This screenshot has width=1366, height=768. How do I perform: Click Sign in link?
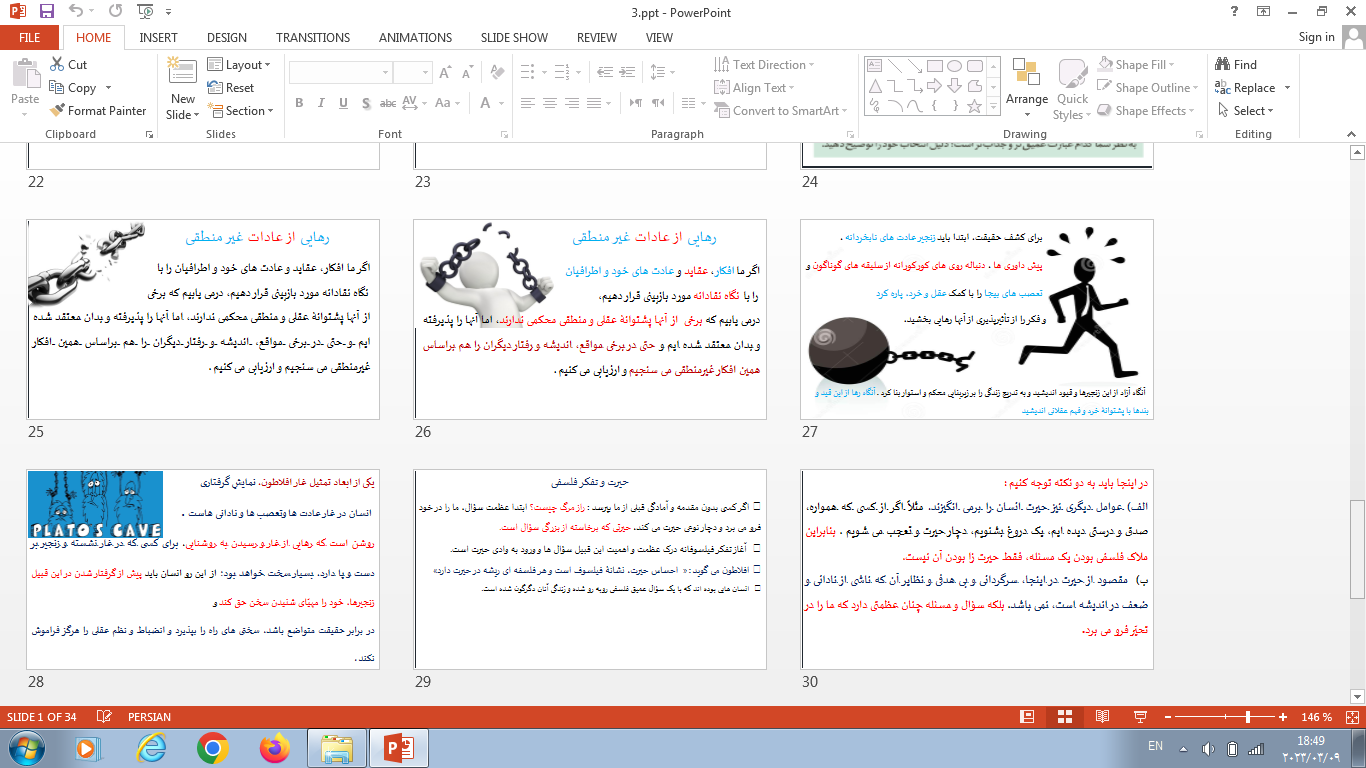1316,37
